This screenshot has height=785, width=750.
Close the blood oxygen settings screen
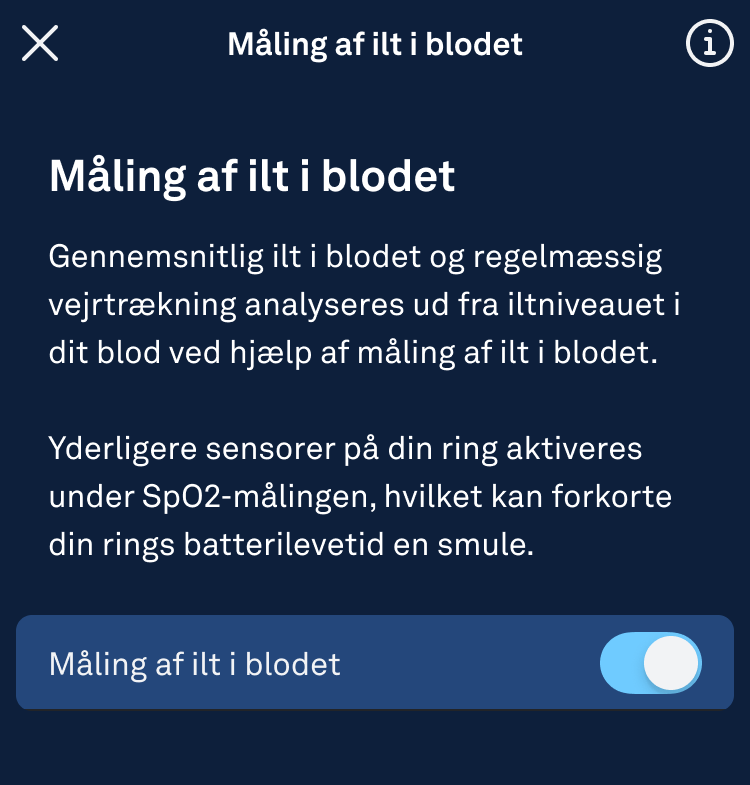[40, 44]
